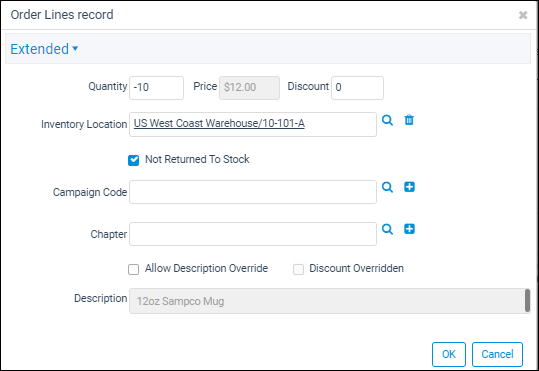Focus the Quantity field showing -10
The height and width of the screenshot is (371, 539).
pyautogui.click(x=156, y=88)
